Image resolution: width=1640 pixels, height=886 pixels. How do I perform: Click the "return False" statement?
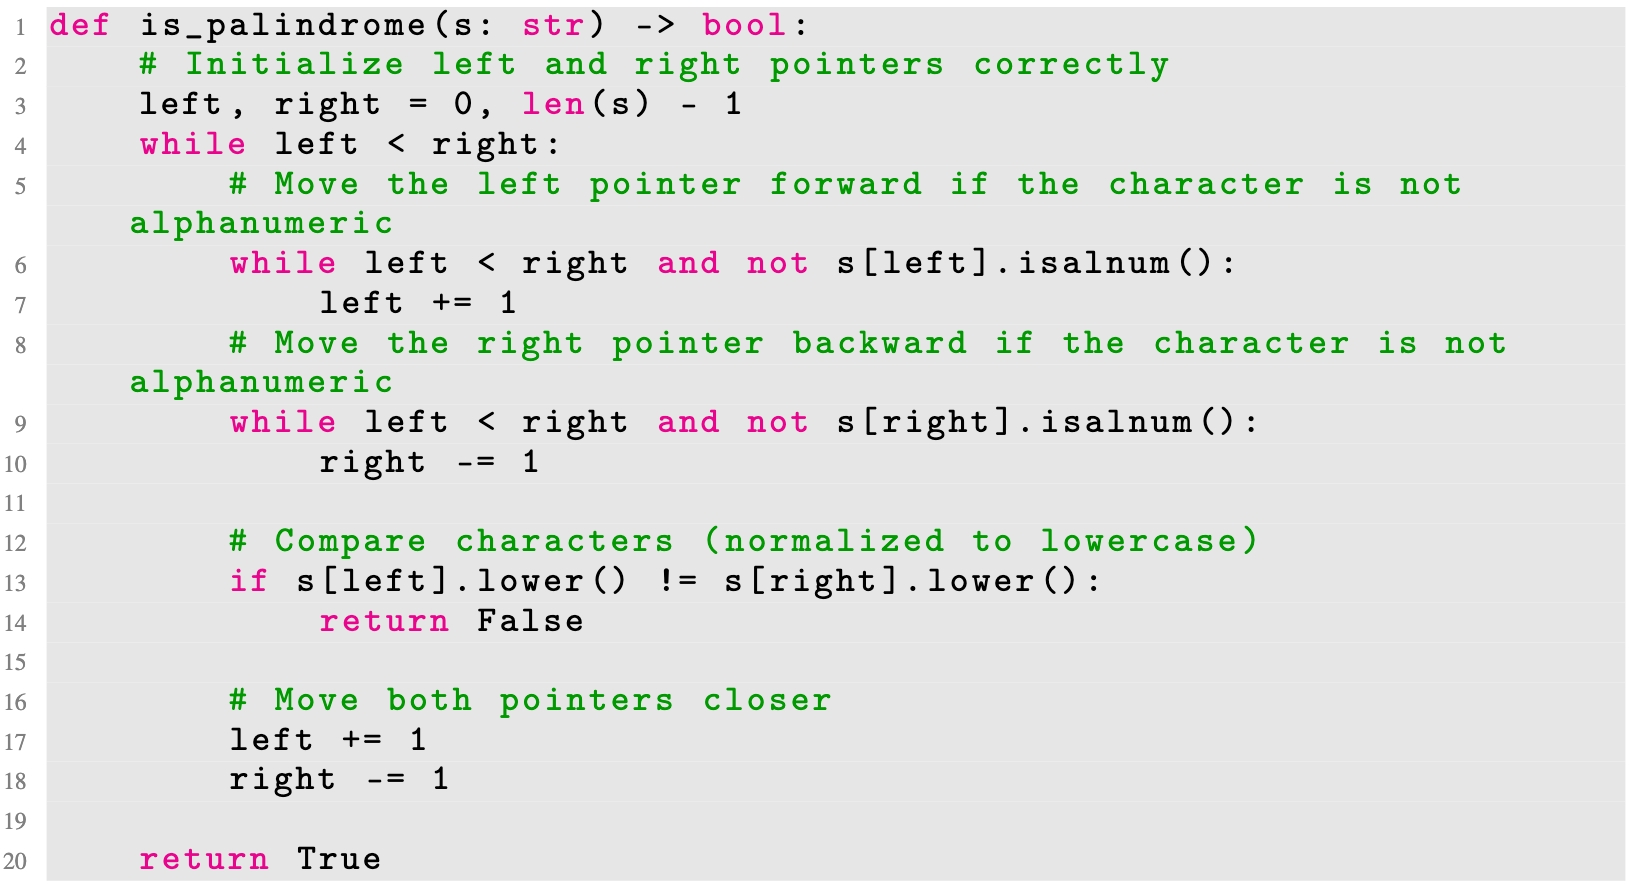(450, 621)
